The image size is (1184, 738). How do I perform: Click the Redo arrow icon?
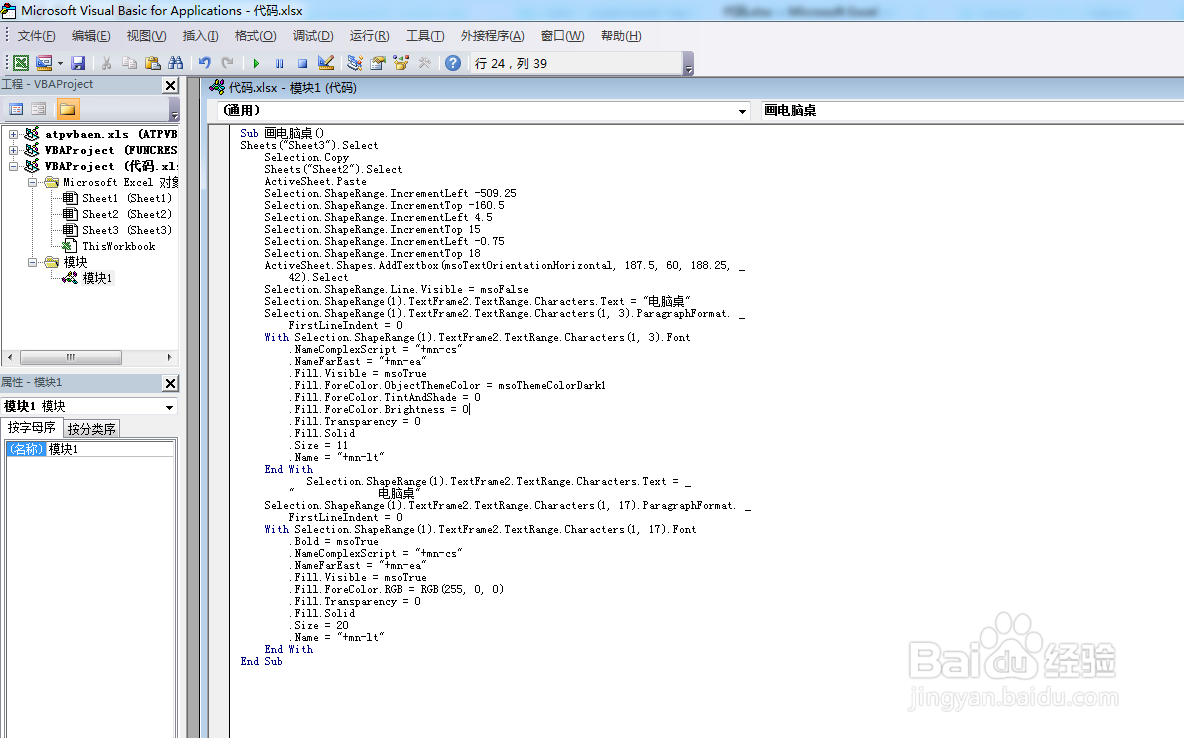(227, 63)
